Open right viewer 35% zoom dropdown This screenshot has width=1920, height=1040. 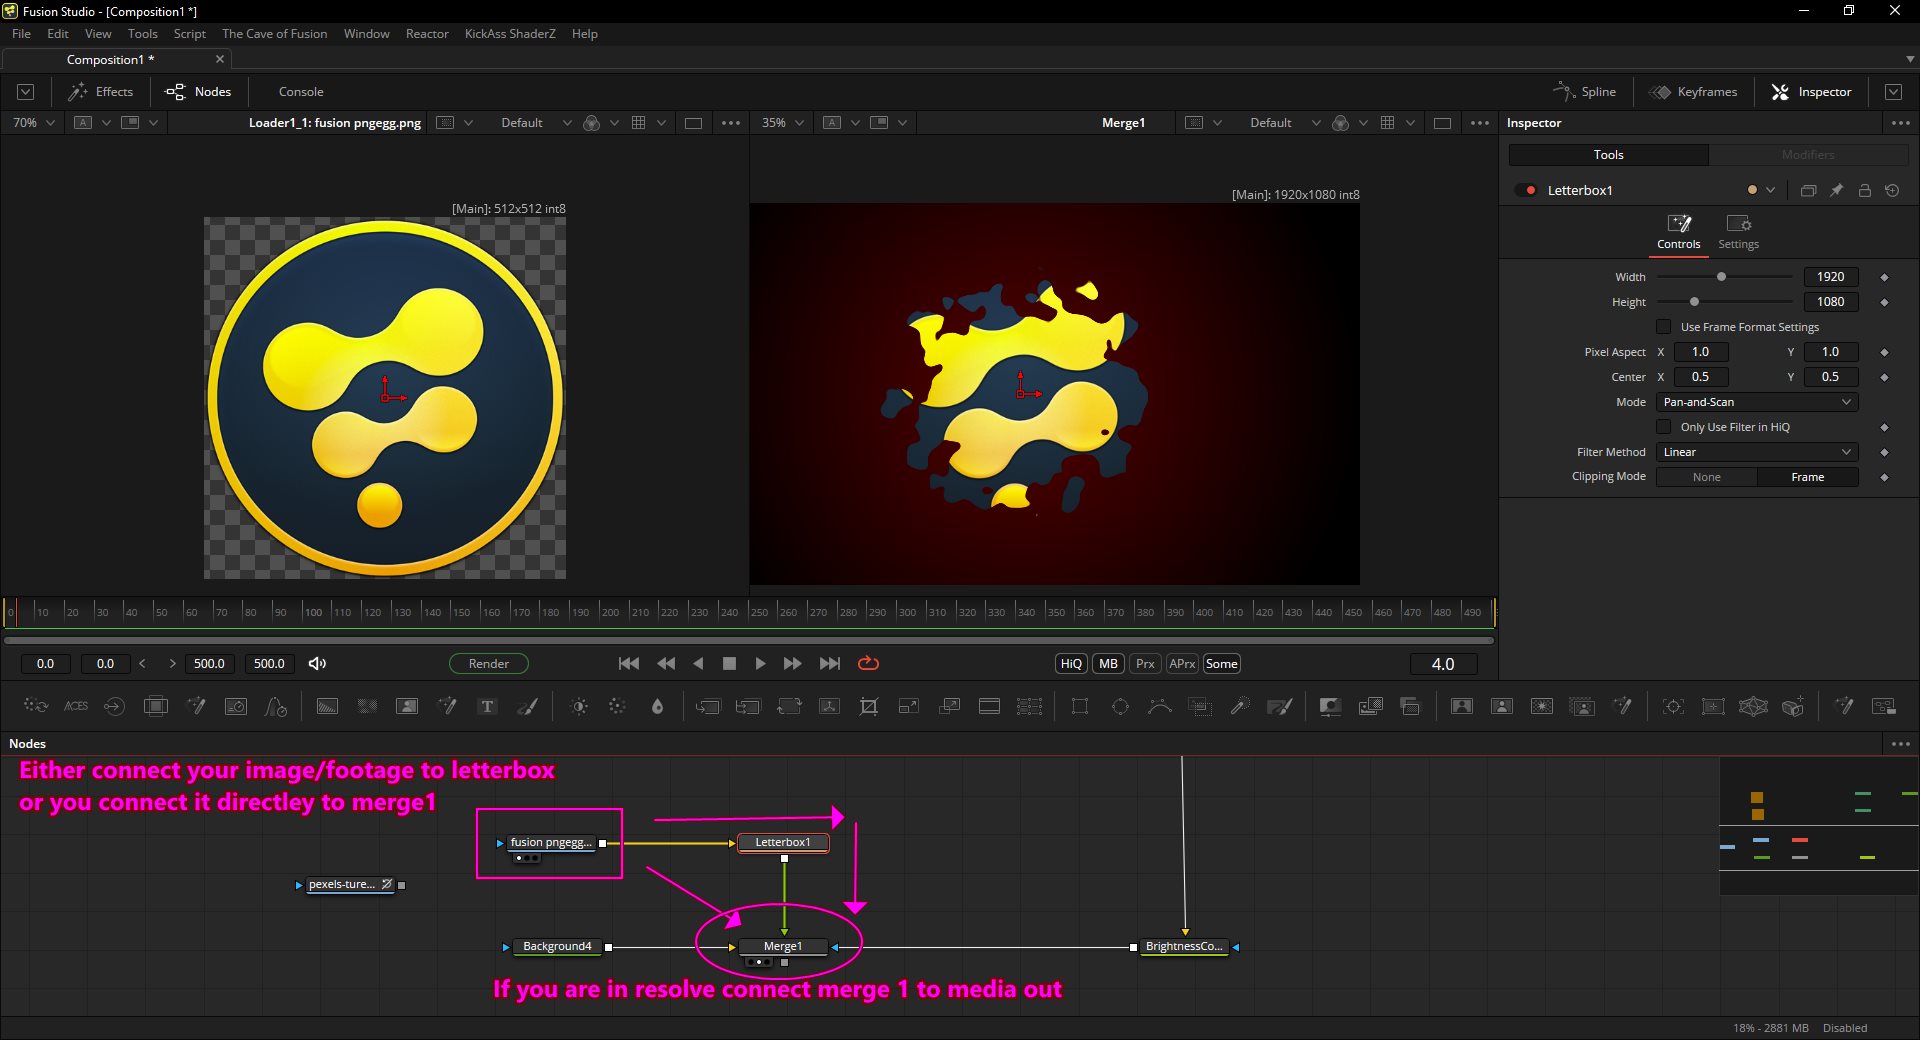point(783,123)
